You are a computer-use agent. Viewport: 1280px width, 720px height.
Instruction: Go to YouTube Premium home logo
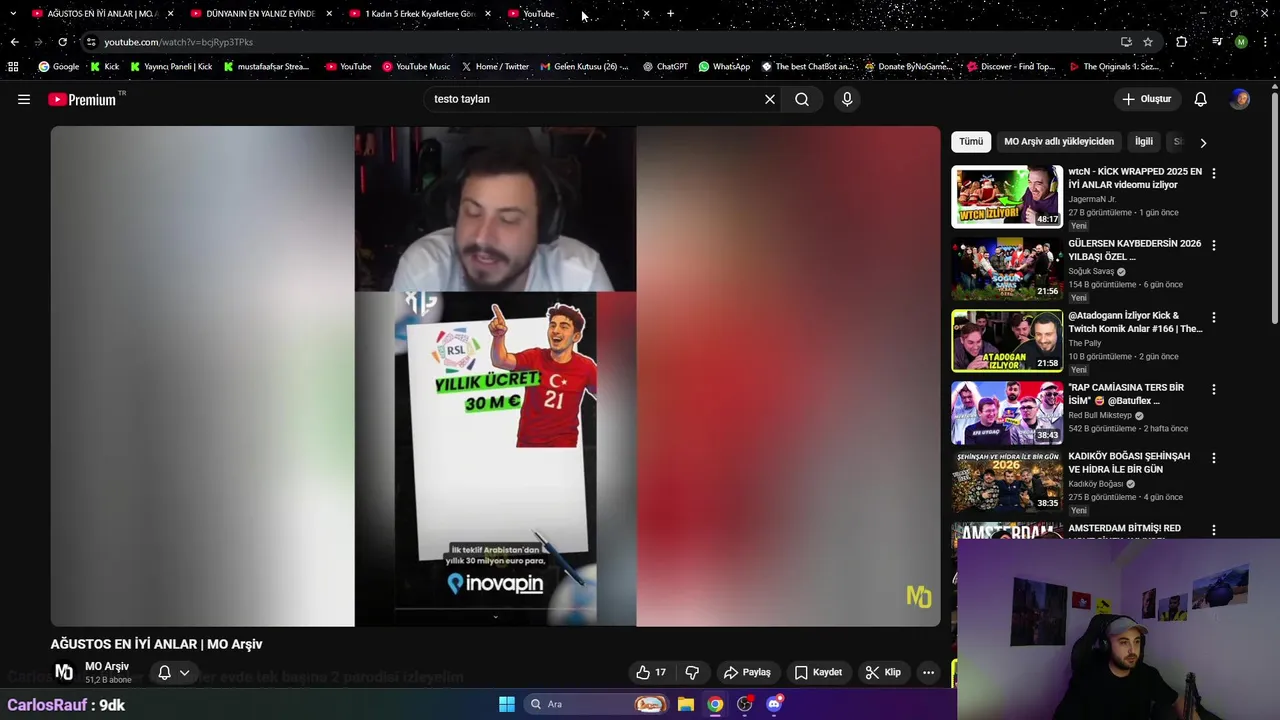pyautogui.click(x=82, y=99)
